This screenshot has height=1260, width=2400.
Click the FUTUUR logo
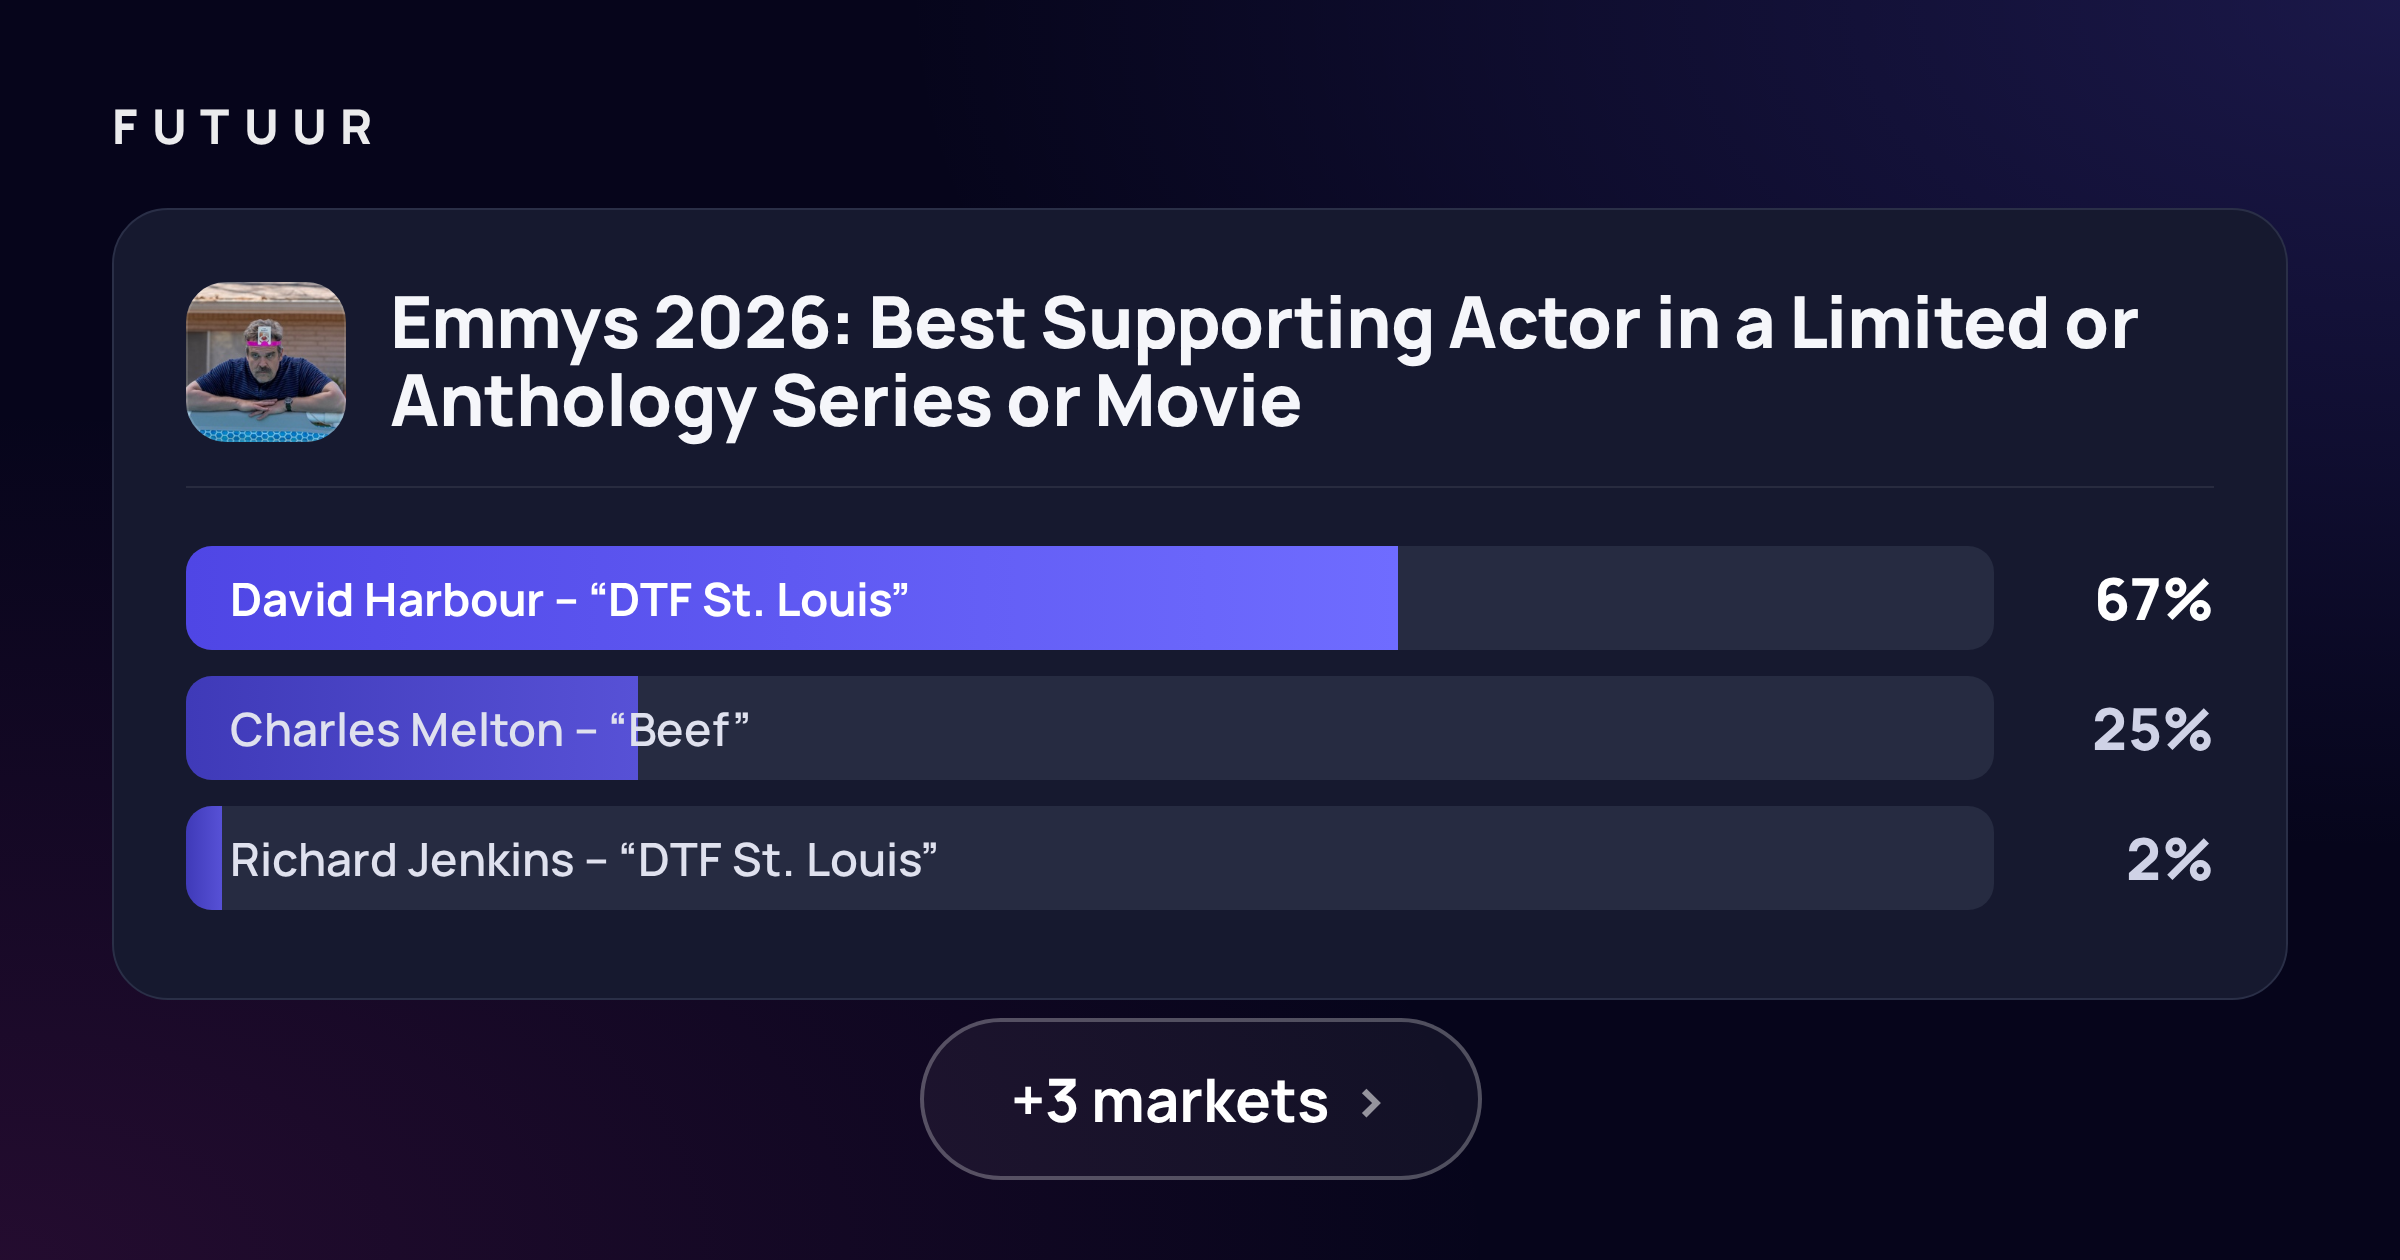[243, 128]
